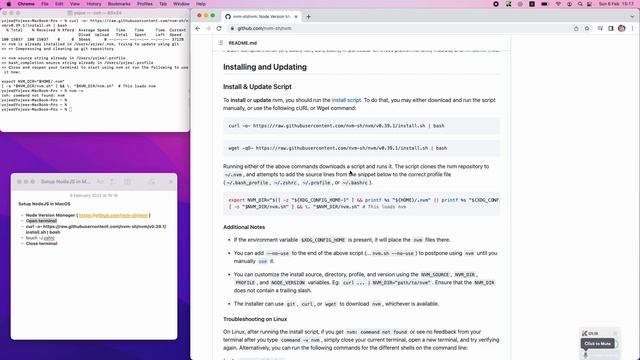Open media/photo button in Notes toolbar
This screenshot has width=640, height=360.
click(151, 182)
